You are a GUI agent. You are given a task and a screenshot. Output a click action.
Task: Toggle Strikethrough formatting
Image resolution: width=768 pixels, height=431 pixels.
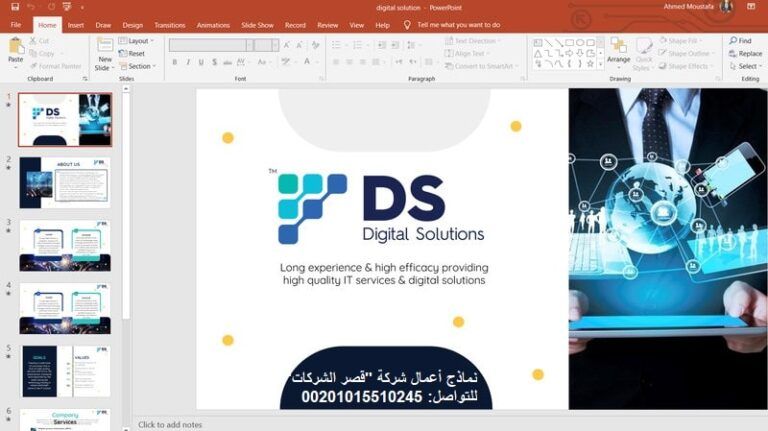point(227,62)
